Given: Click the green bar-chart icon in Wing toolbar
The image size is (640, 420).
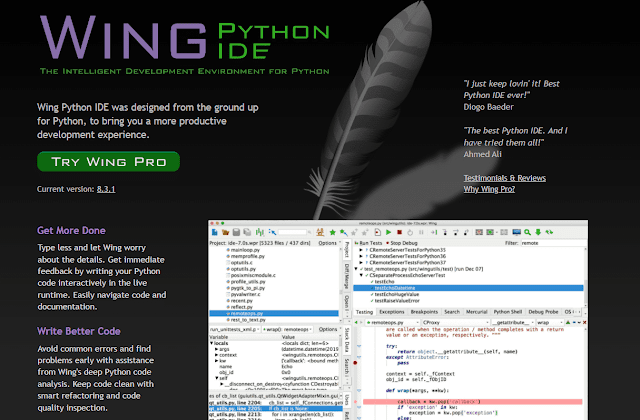Looking at the screenshot, I should coord(260,232).
